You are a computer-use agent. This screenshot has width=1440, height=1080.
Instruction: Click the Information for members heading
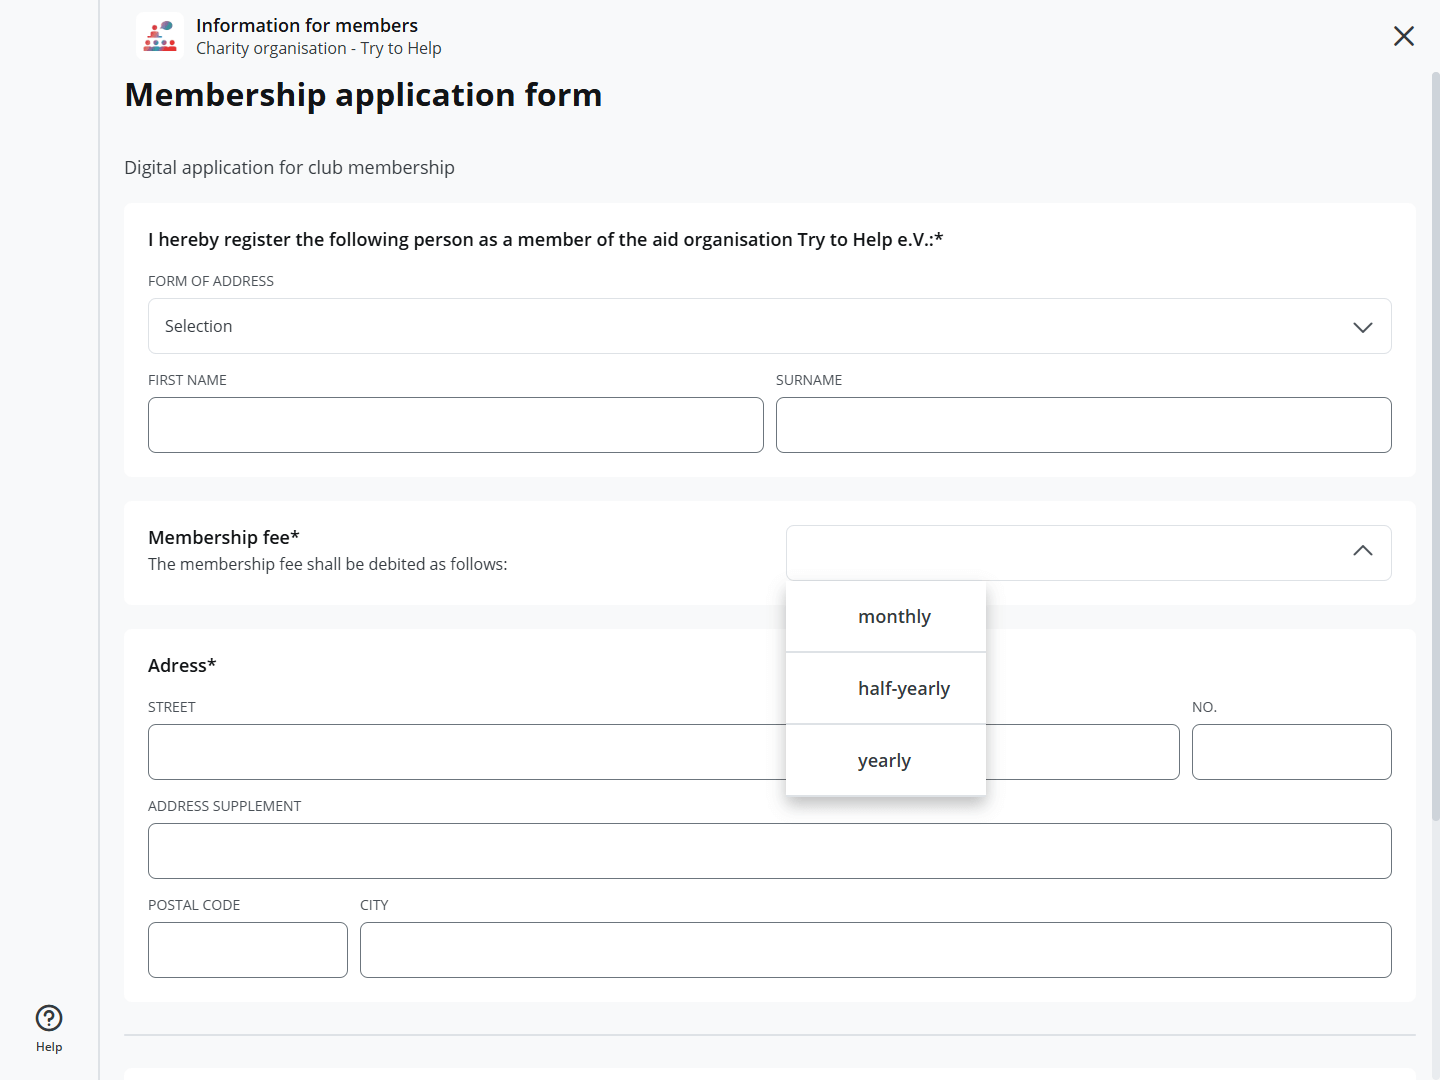307,25
